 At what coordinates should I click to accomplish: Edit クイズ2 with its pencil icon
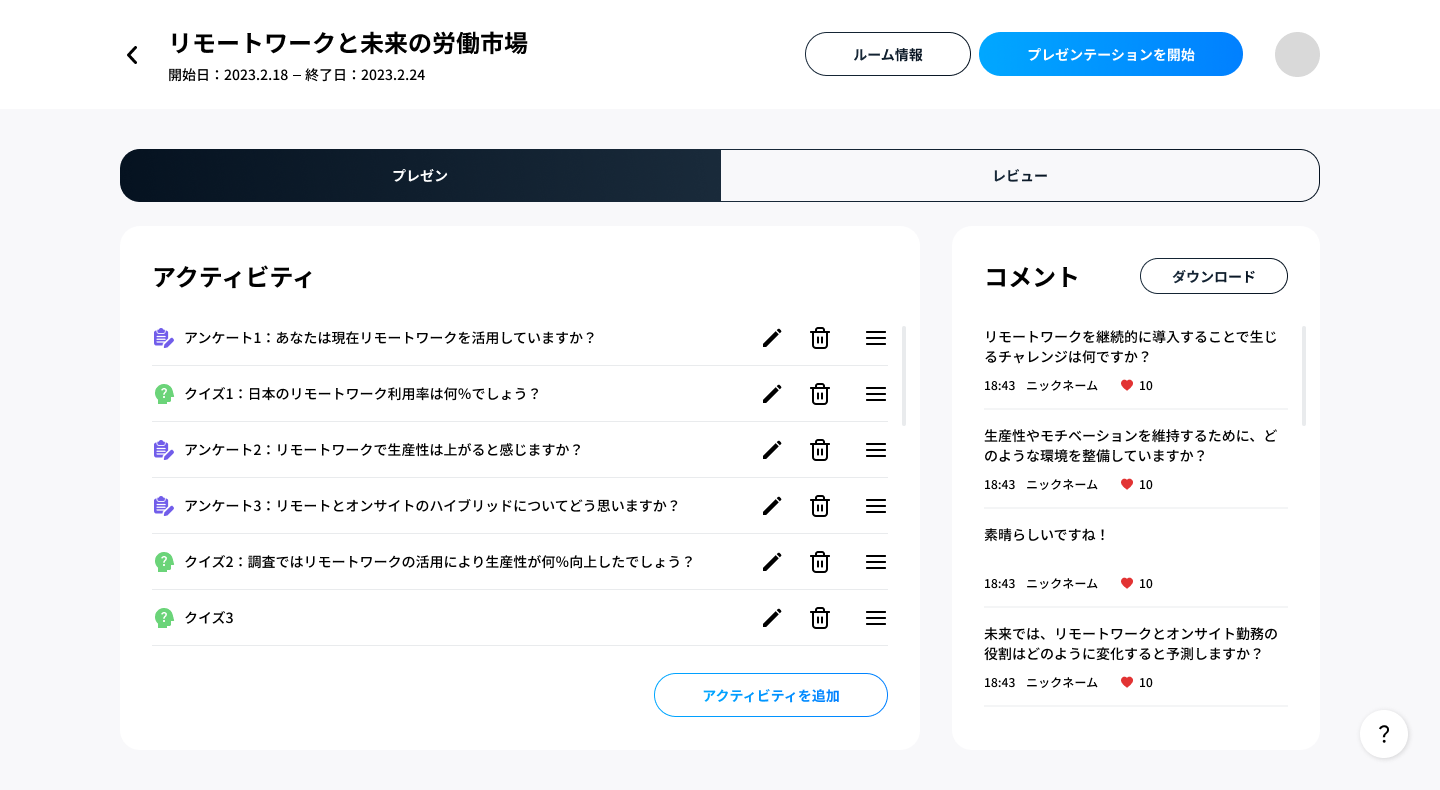(772, 562)
